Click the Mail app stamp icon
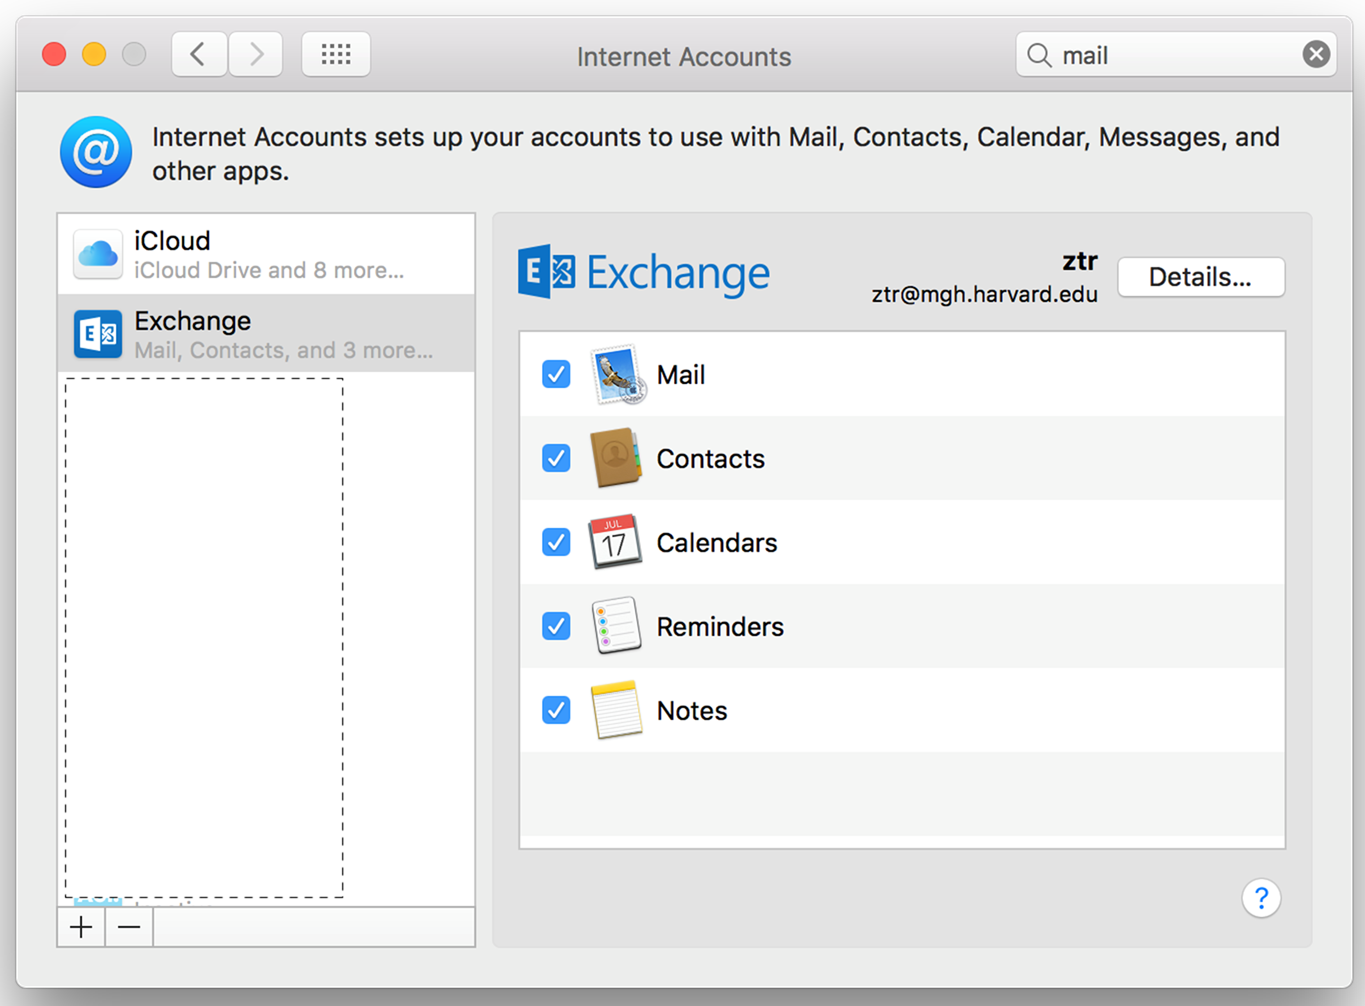The image size is (1365, 1006). tap(616, 375)
